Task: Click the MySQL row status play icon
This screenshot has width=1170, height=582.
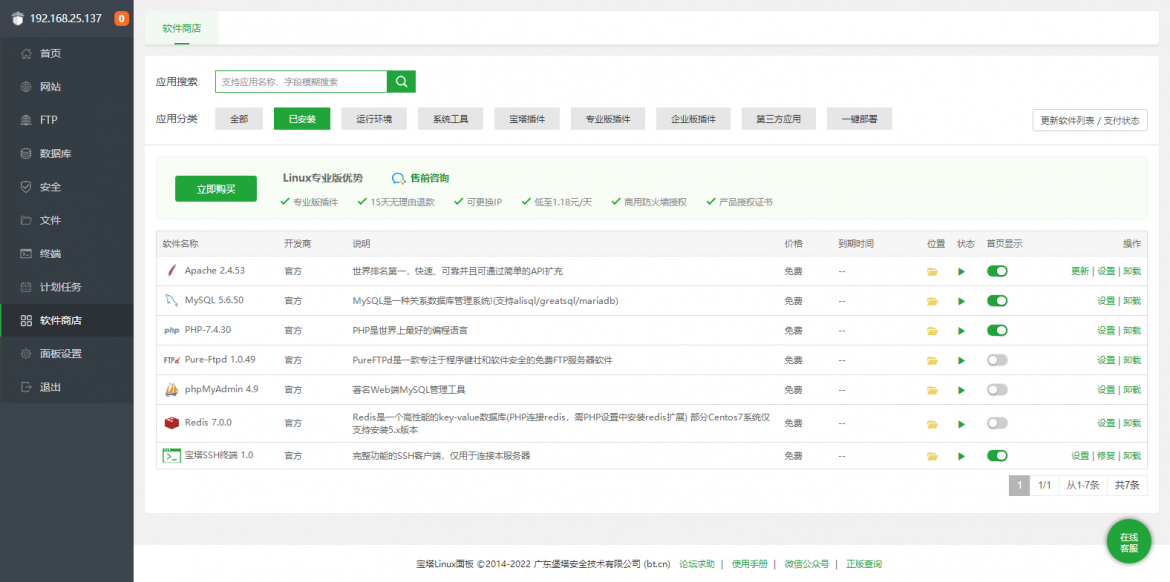Action: coord(962,301)
